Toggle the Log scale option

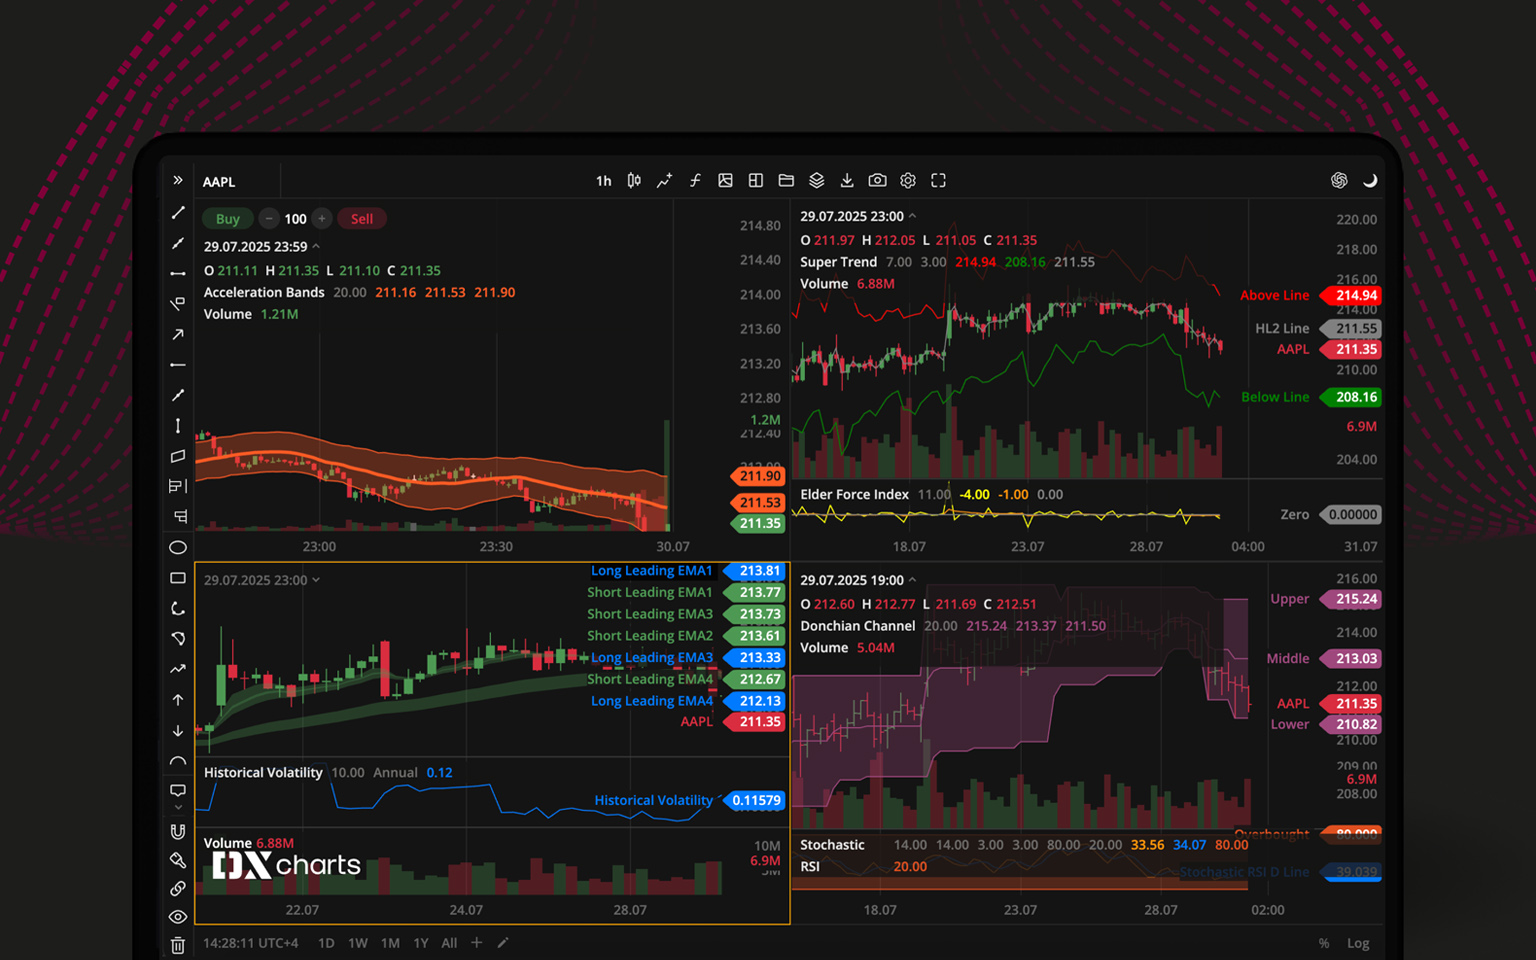pyautogui.click(x=1358, y=943)
